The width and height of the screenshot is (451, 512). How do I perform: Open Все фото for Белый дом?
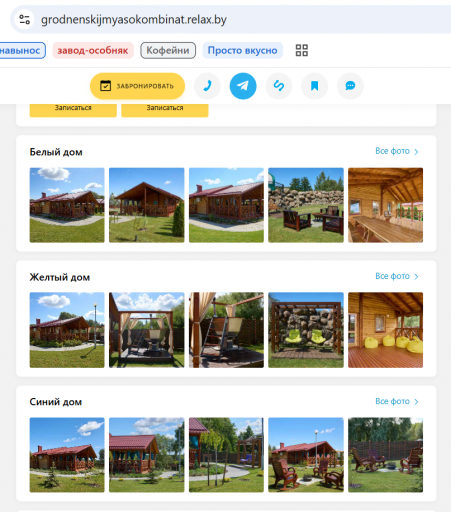coord(392,151)
